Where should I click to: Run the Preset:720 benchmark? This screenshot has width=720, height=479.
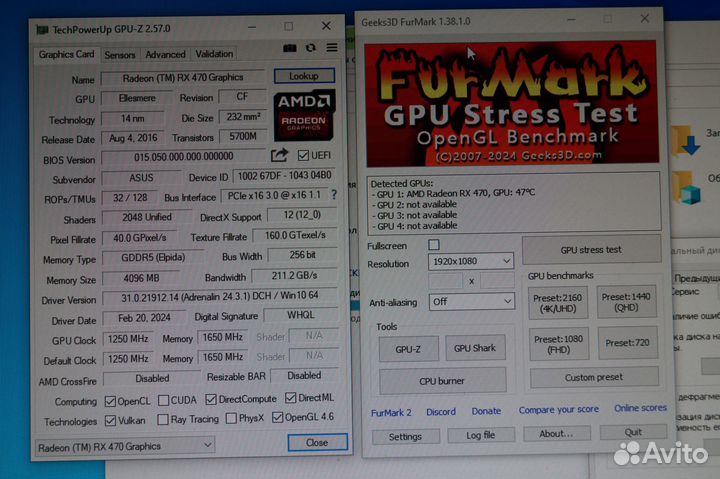pyautogui.click(x=627, y=343)
